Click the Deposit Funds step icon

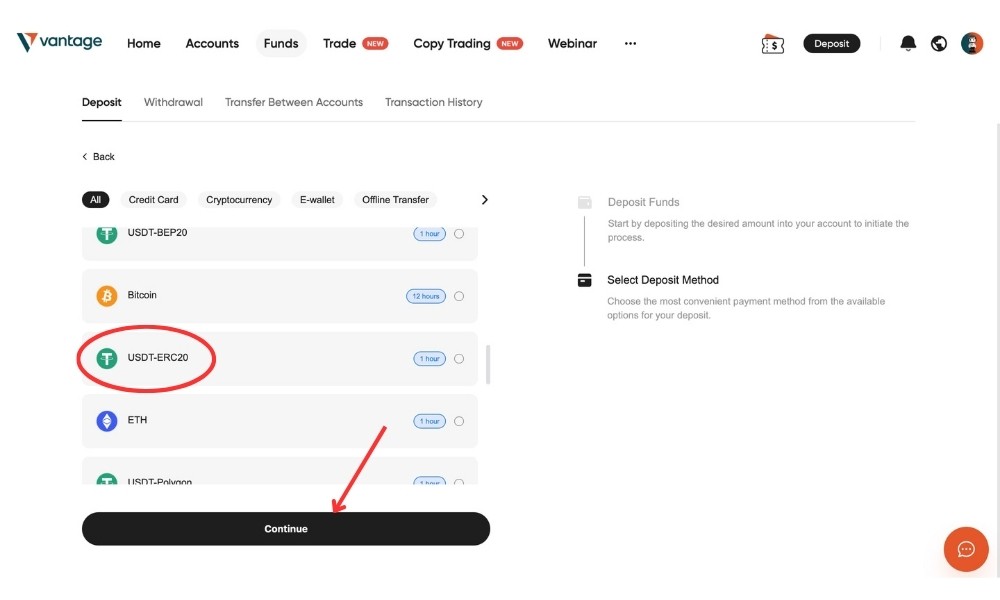pyautogui.click(x=584, y=202)
